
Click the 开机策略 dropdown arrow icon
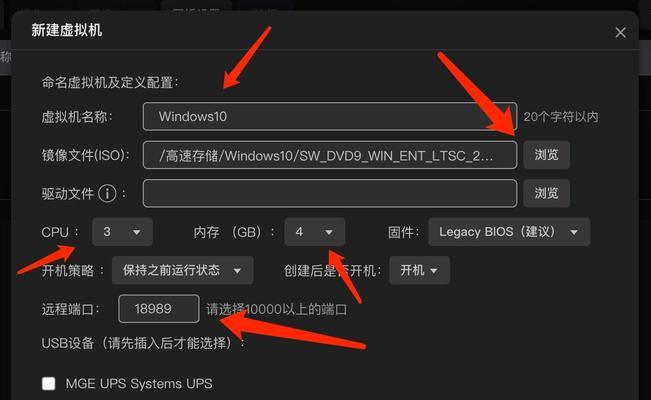coord(237,271)
